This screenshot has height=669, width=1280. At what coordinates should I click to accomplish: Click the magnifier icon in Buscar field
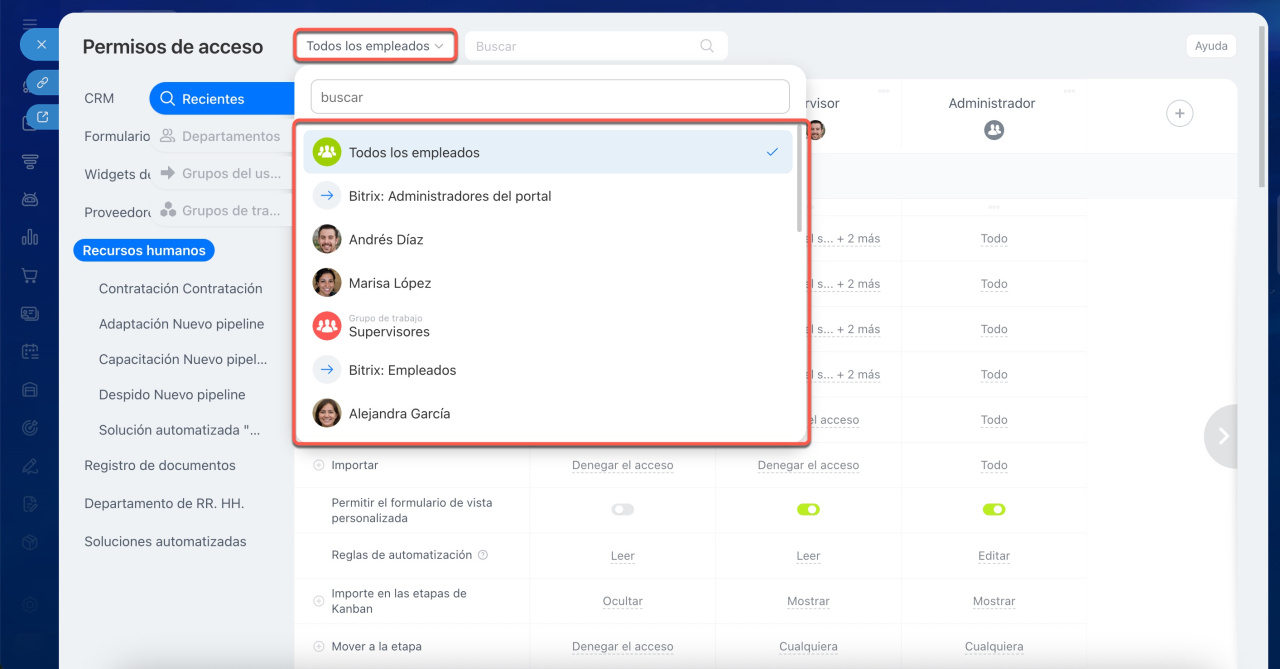707,46
